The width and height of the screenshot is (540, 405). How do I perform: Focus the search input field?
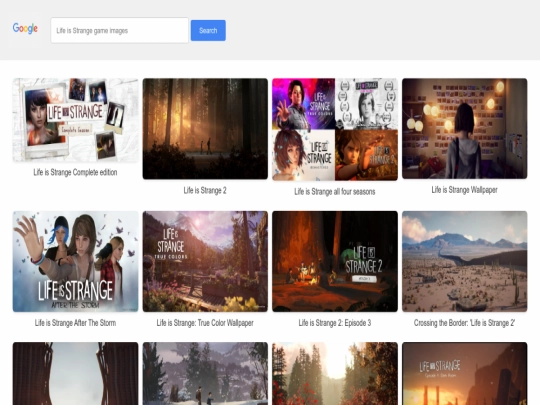120,30
